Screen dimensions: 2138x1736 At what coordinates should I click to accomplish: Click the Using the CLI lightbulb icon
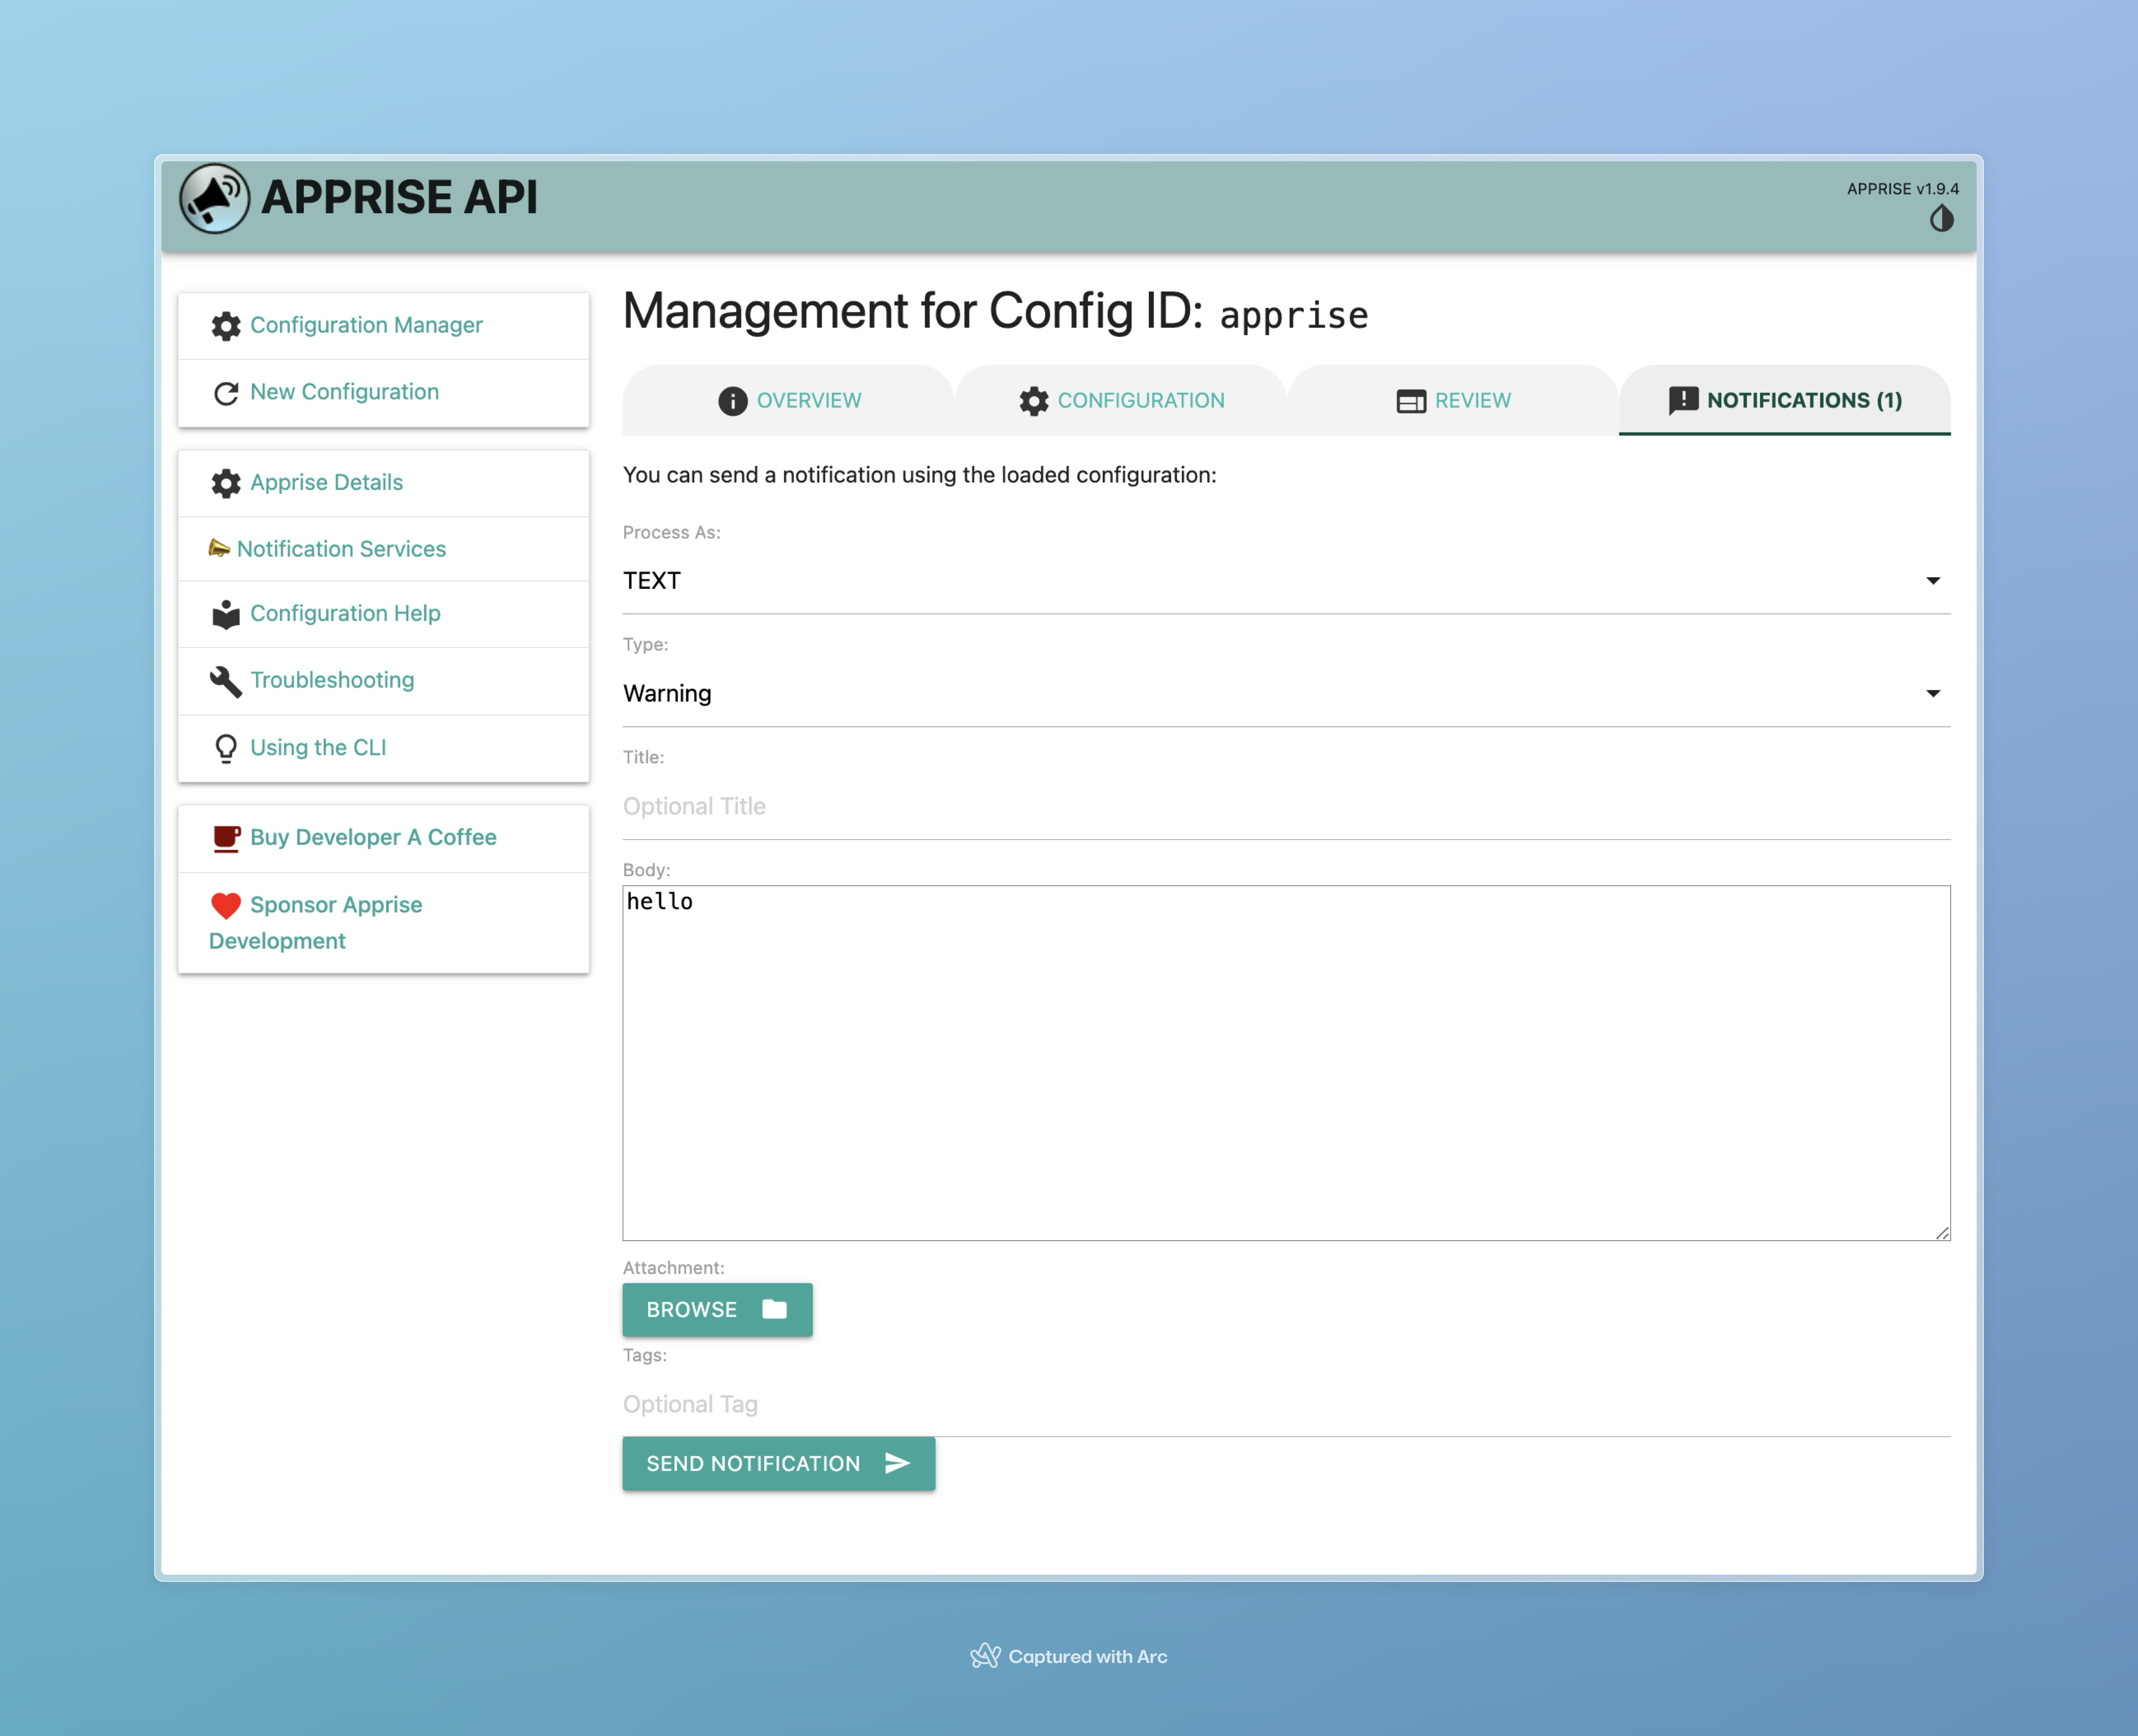[x=226, y=748]
